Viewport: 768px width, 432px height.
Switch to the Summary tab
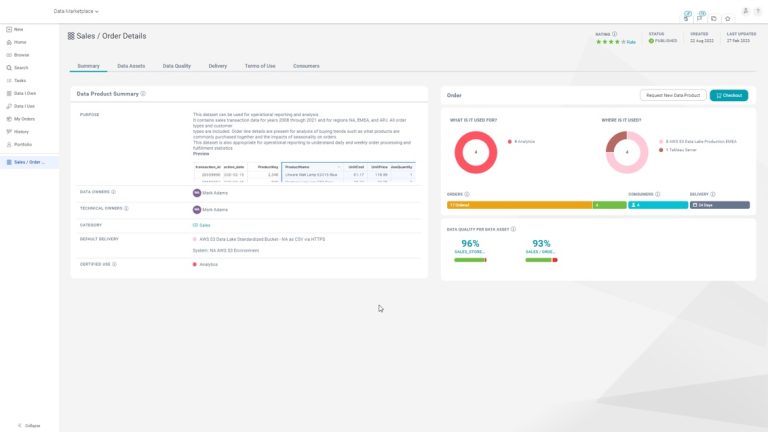coord(88,66)
